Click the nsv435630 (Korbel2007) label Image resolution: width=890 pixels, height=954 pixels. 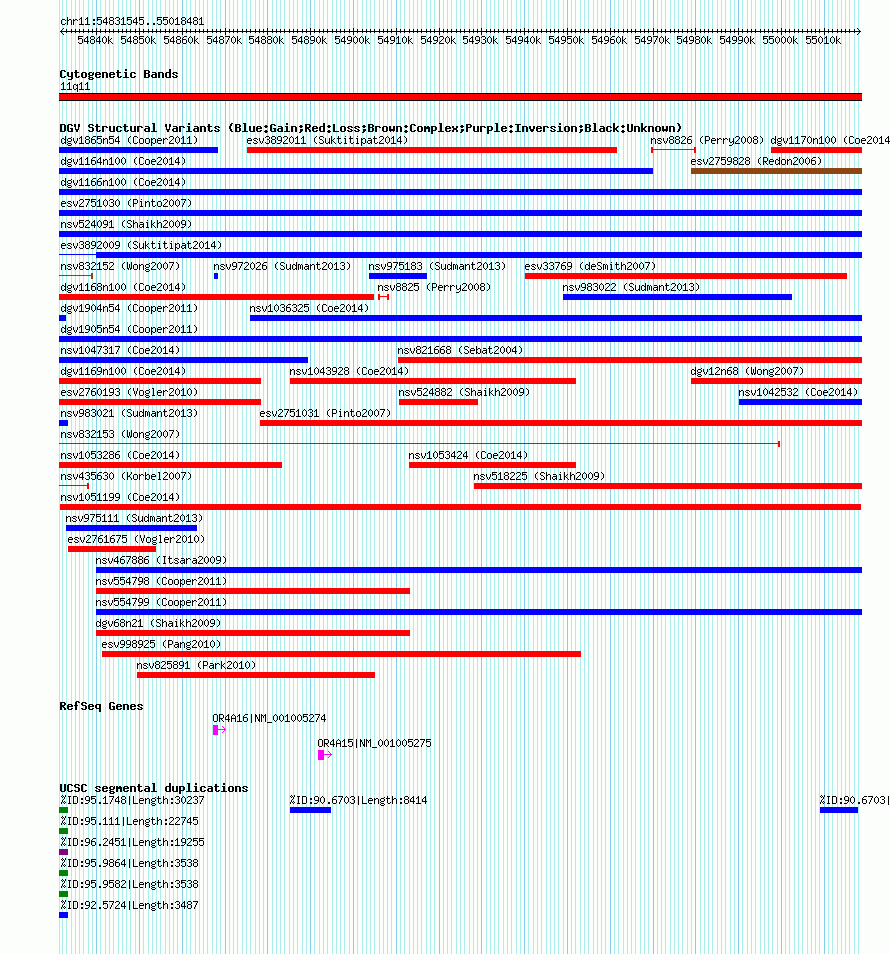click(126, 476)
